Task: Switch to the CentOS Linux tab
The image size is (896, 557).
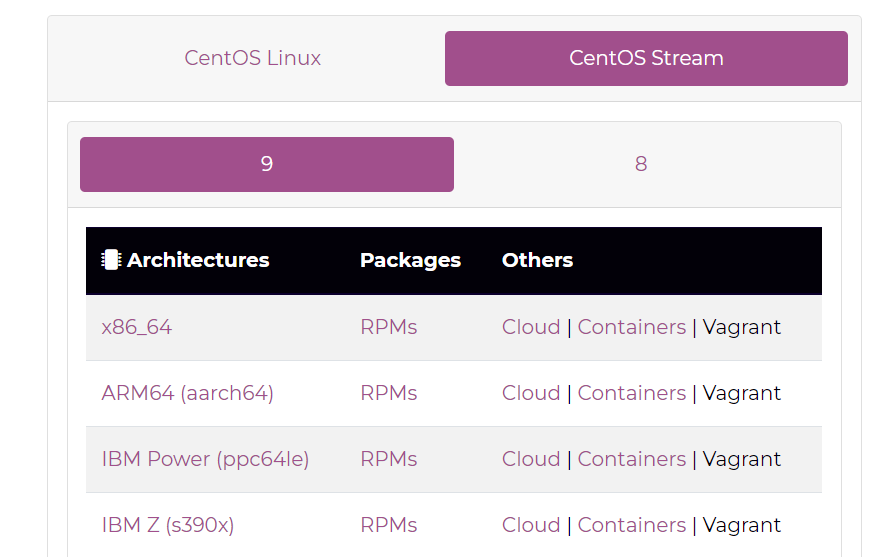Action: click(x=253, y=58)
